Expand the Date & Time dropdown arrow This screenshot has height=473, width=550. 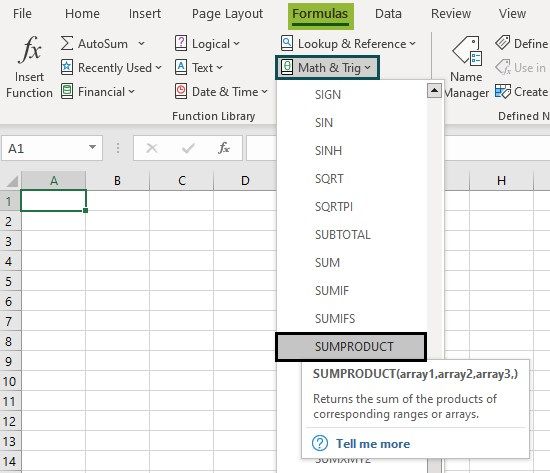(264, 92)
